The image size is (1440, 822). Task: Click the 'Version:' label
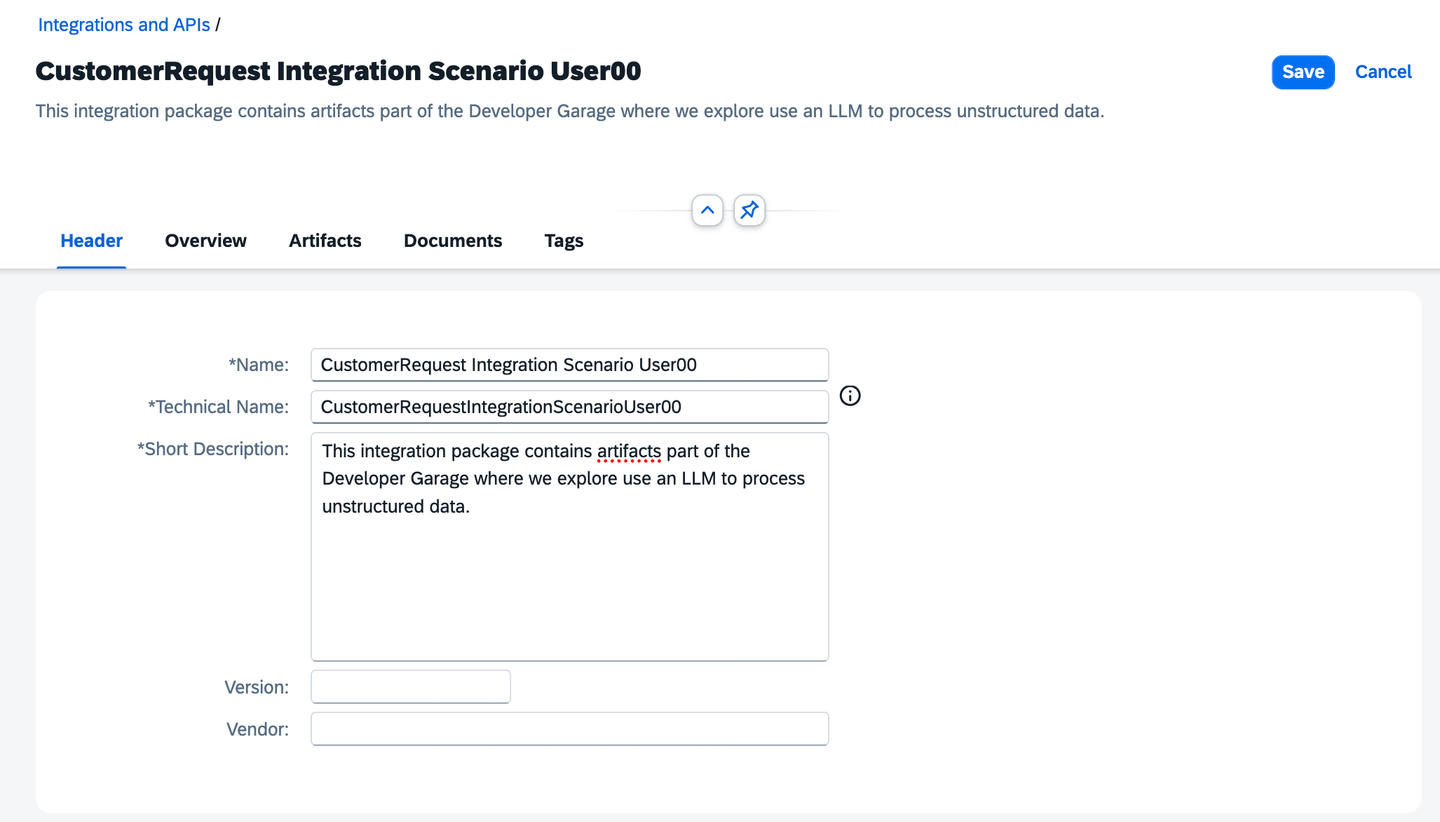(x=257, y=687)
